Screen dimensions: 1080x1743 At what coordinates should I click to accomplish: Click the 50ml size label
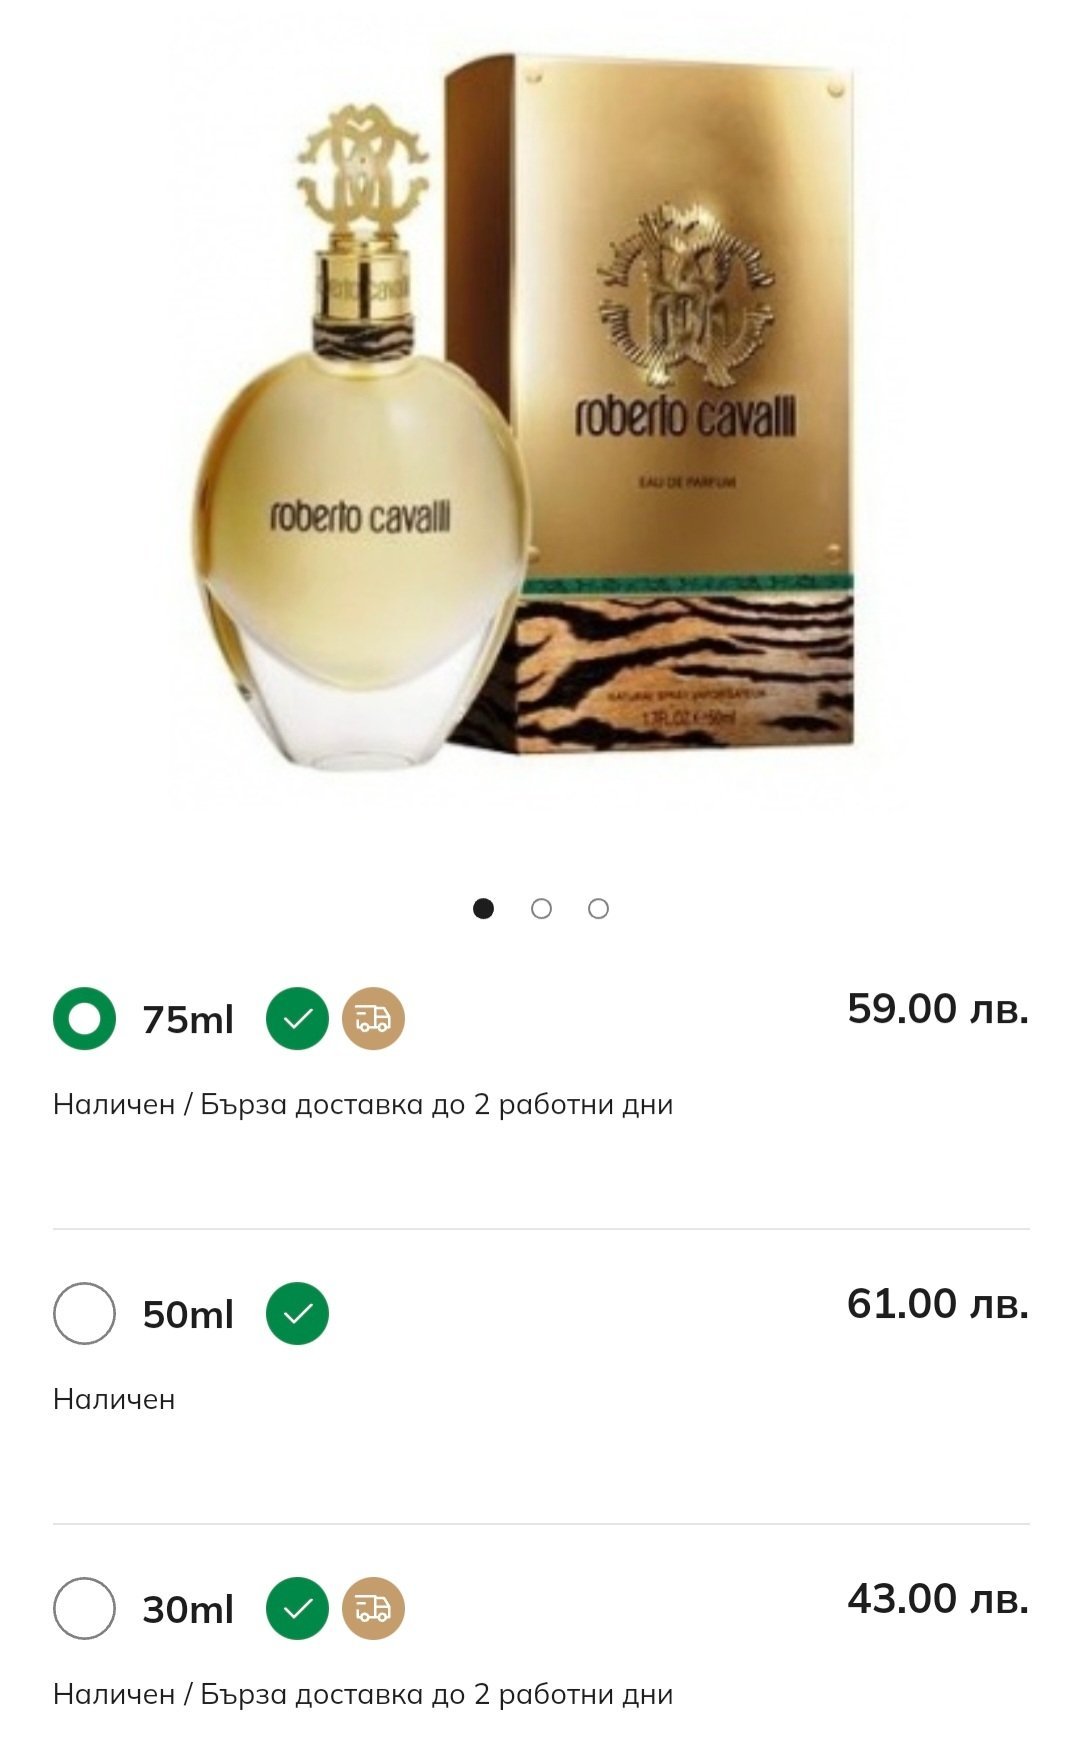point(188,1314)
